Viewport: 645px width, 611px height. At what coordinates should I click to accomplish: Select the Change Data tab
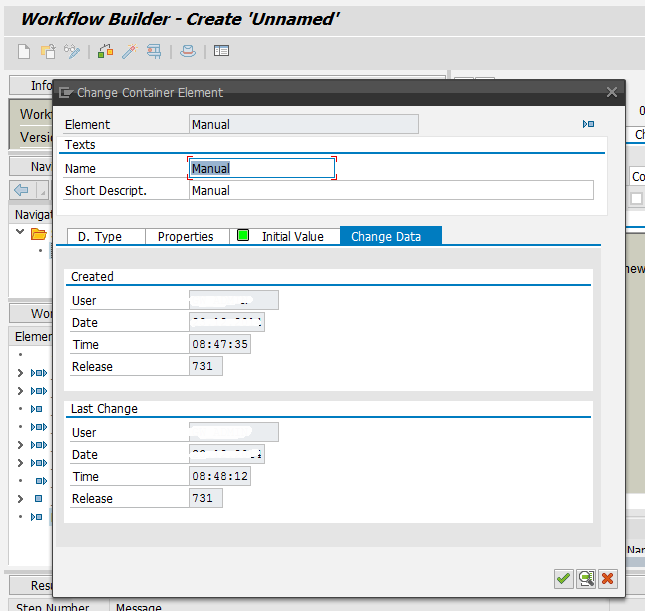coord(386,236)
